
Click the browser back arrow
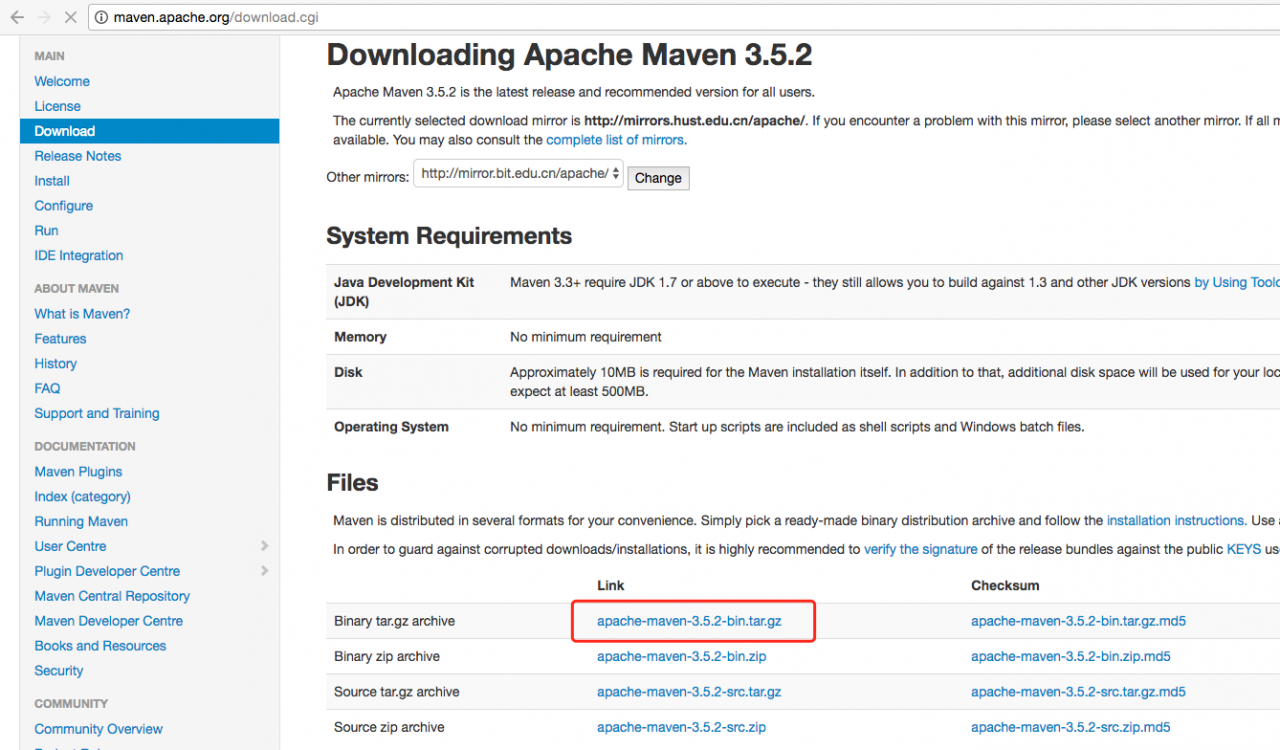tap(17, 18)
